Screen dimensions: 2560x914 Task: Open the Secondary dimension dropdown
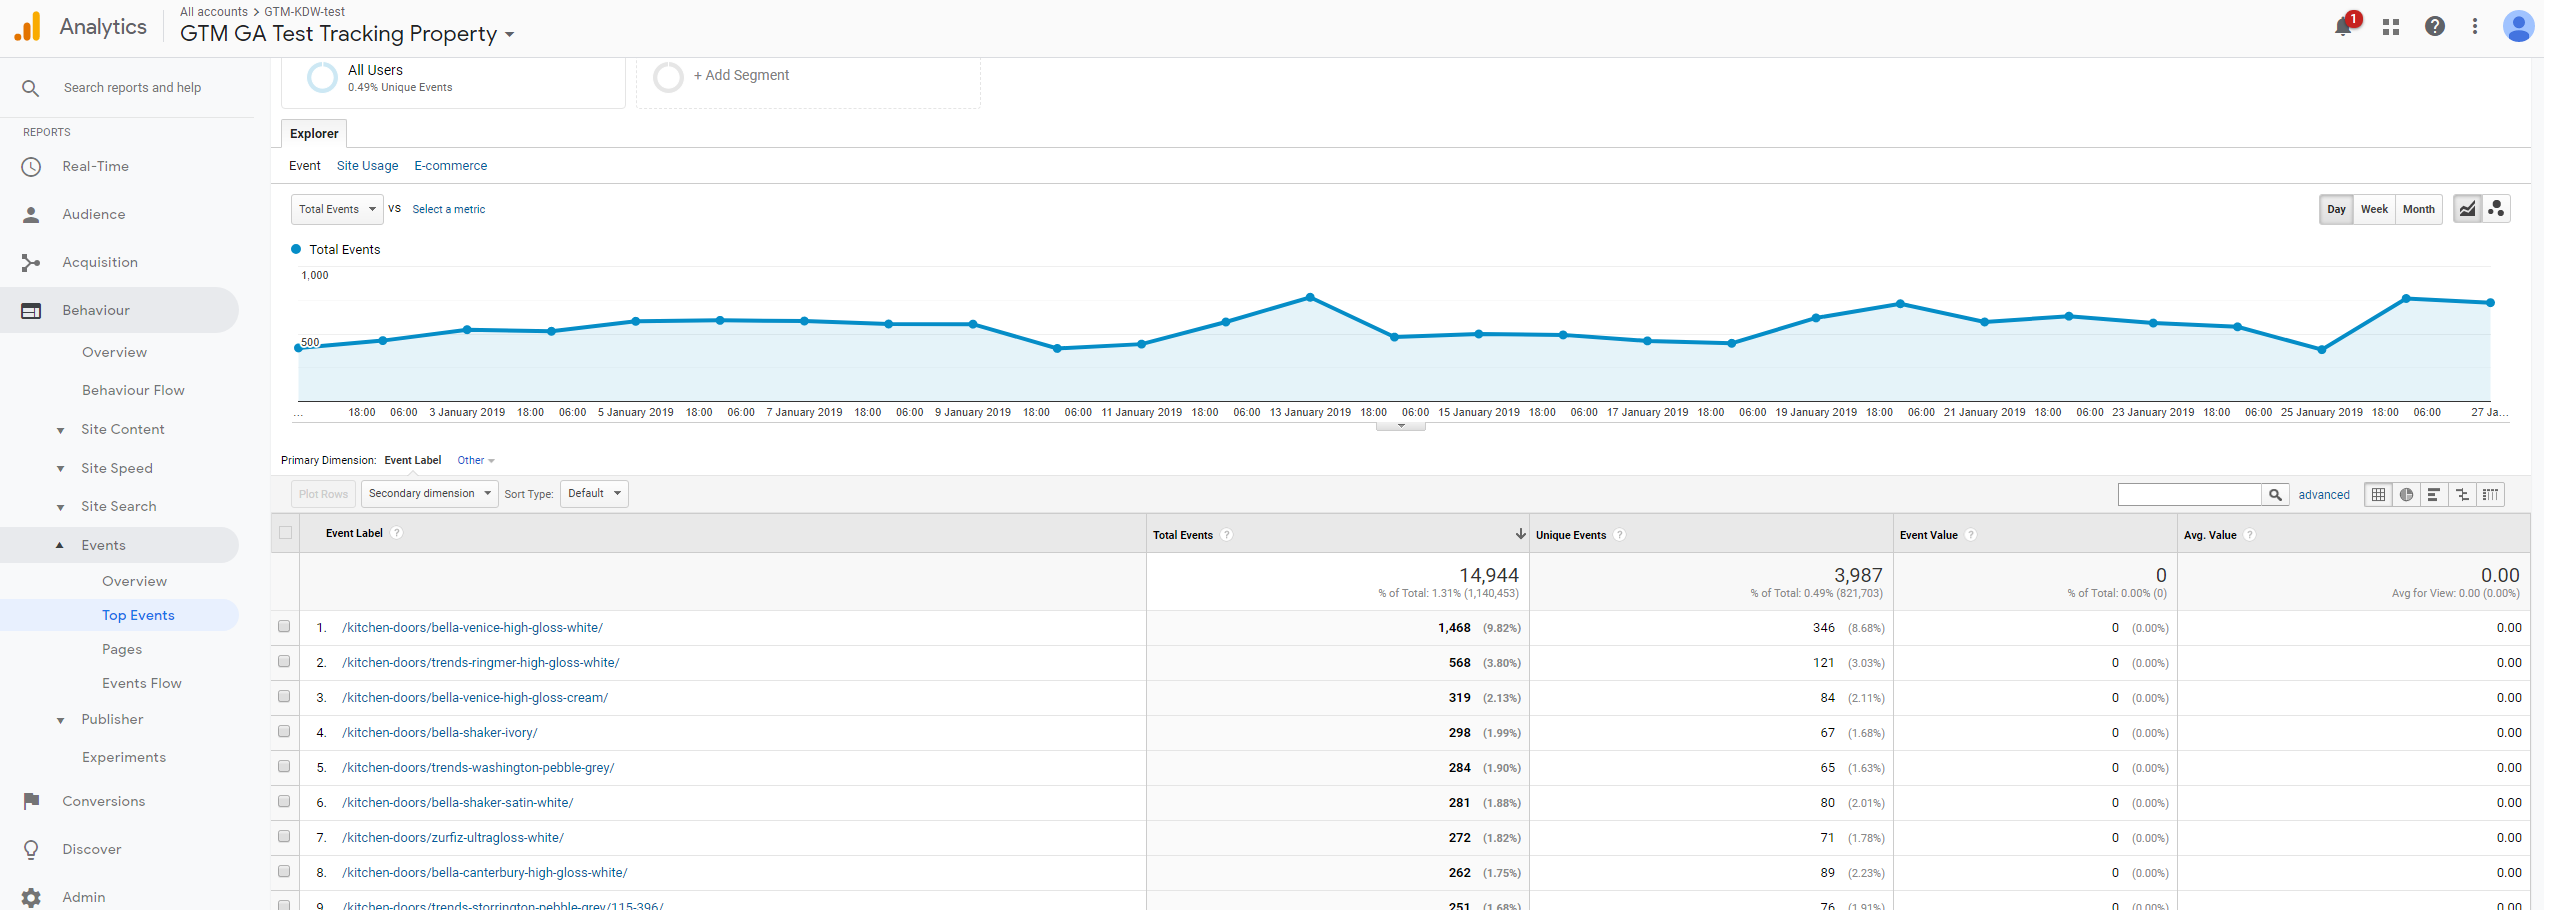429,493
